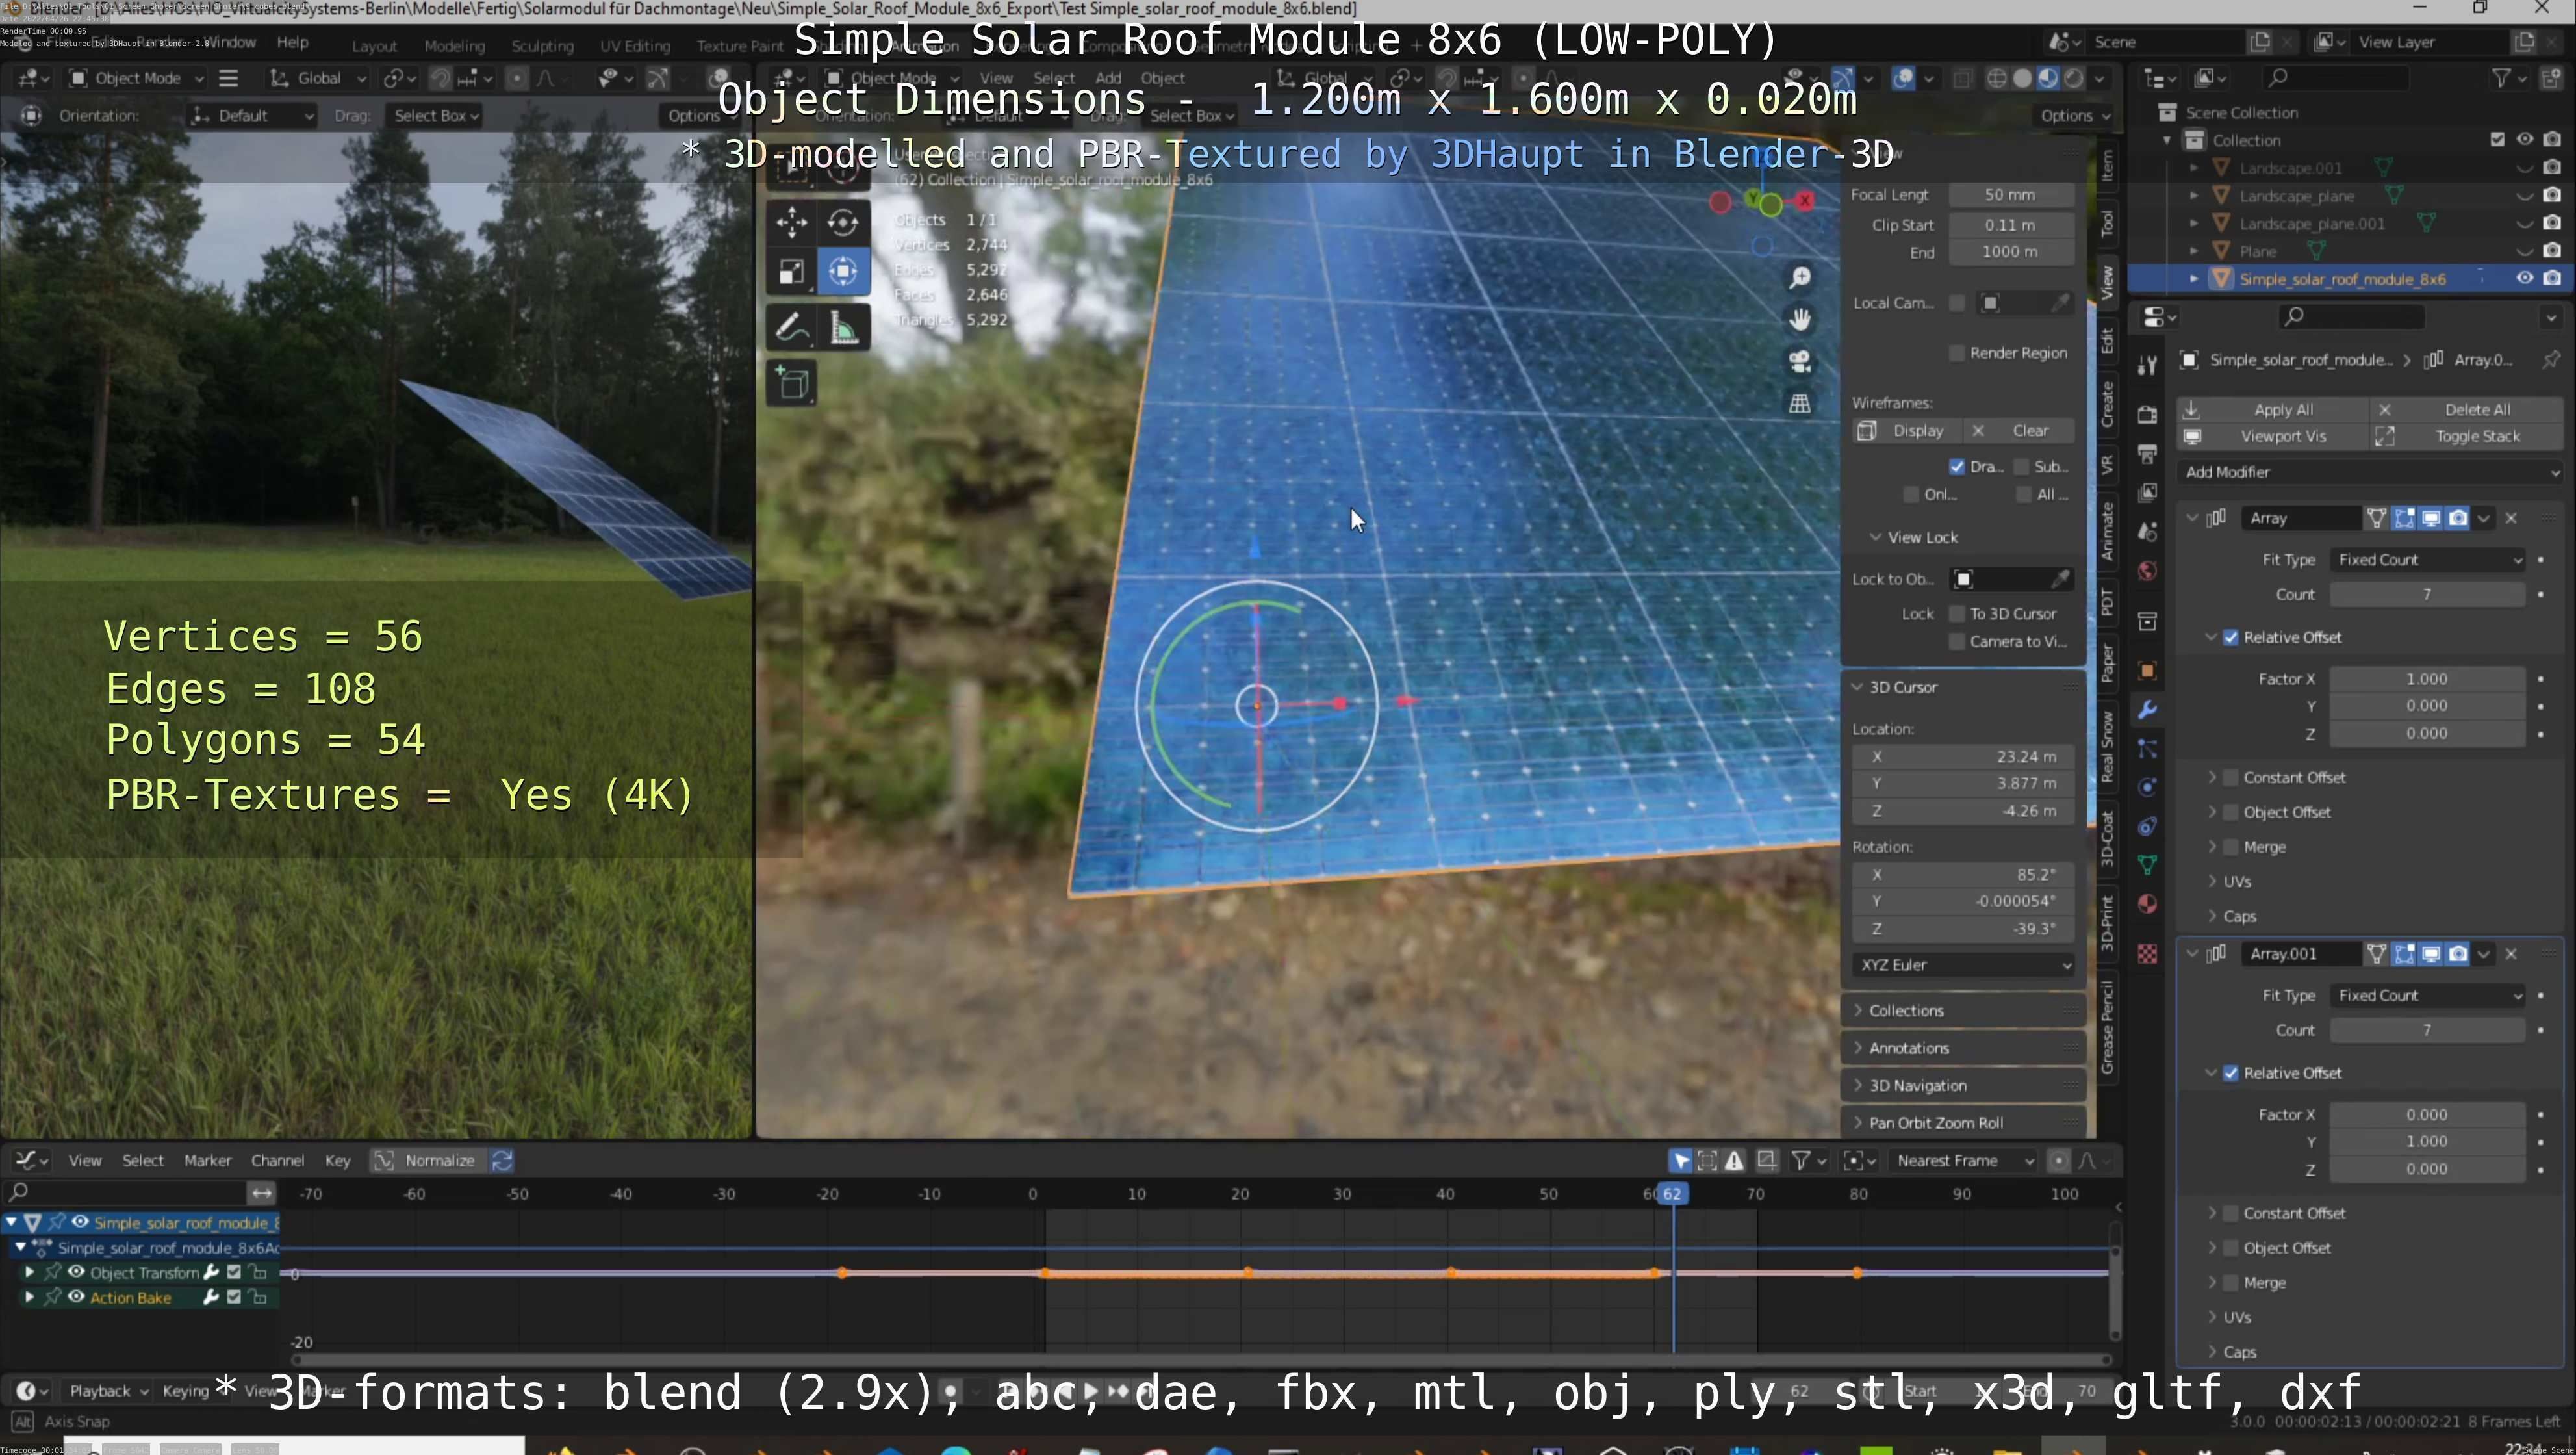
Task: Switch to the UV Editing workspace tab
Action: coord(635,46)
